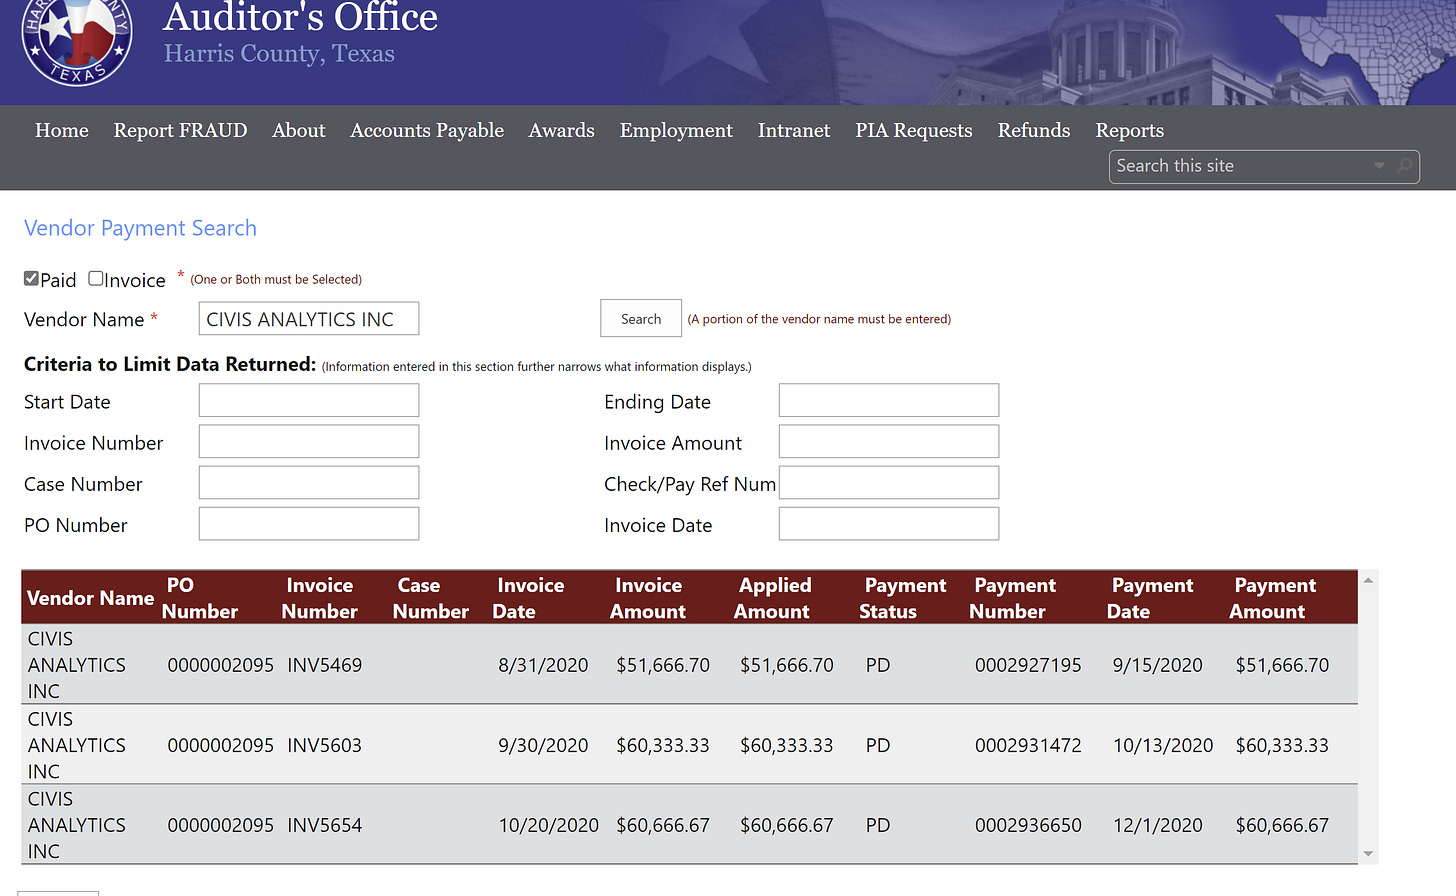Focus the Invoice Number field
This screenshot has width=1456, height=896.
309,442
